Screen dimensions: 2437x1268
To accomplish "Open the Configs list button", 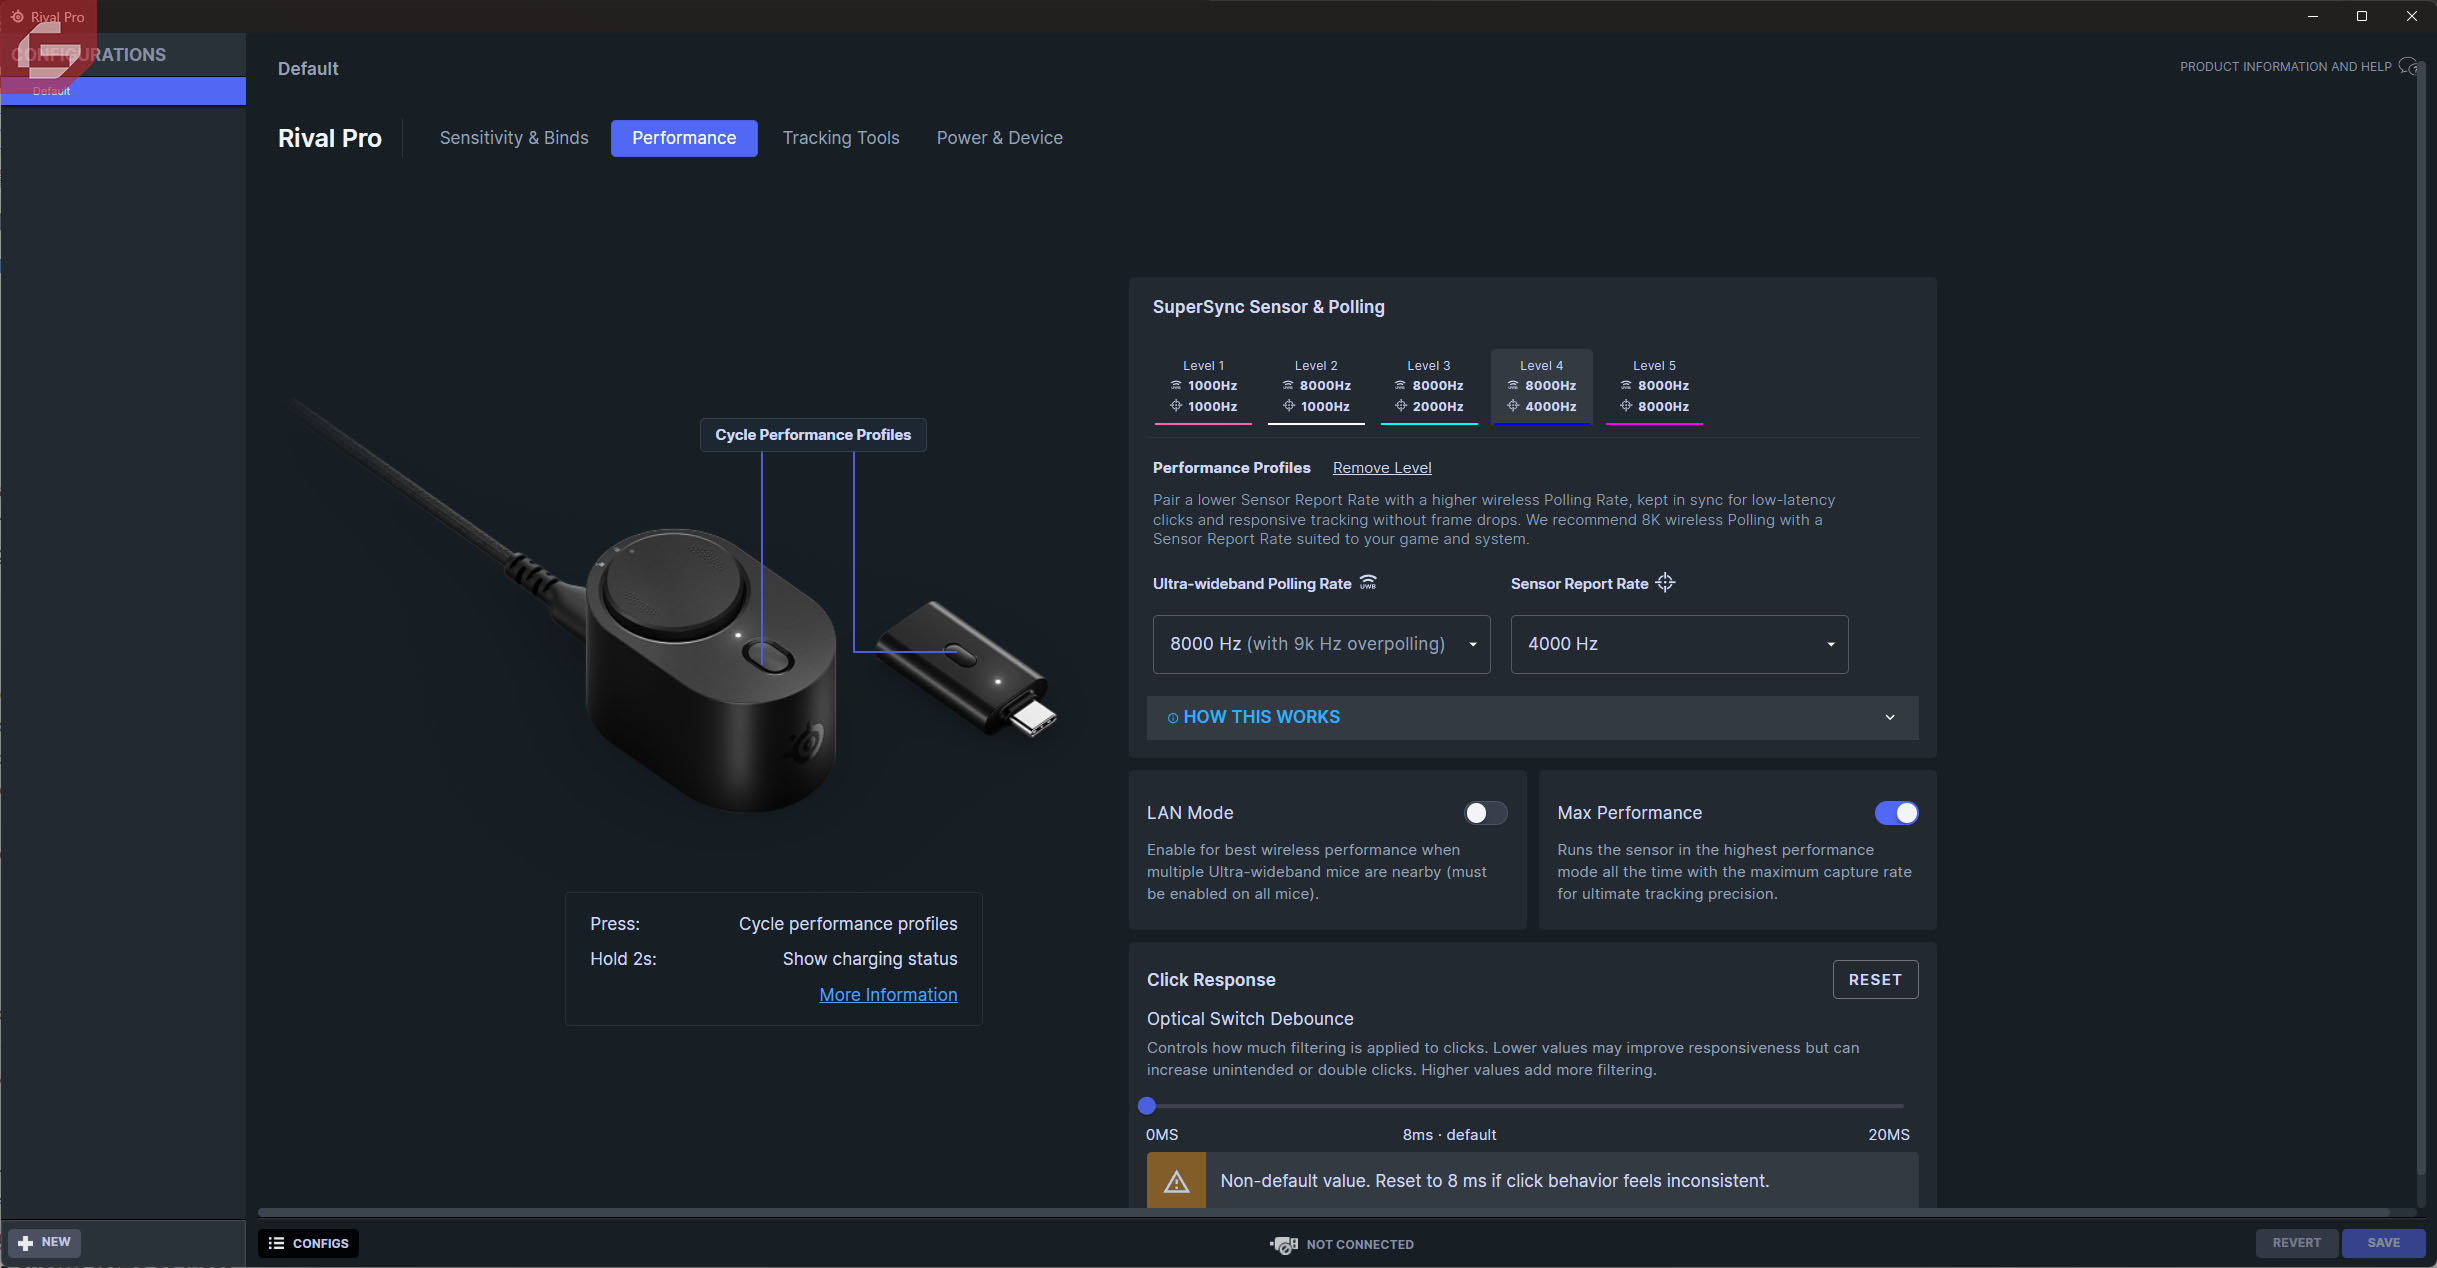I will click(309, 1243).
